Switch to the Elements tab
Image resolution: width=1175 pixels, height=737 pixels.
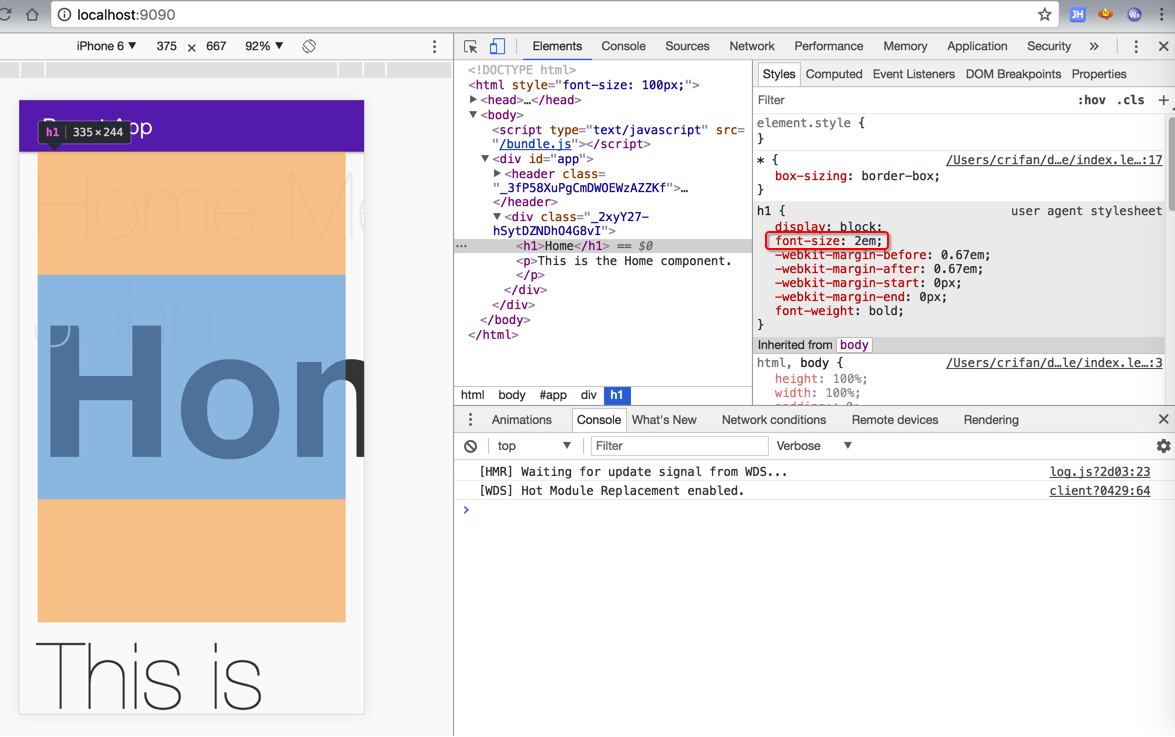point(557,46)
